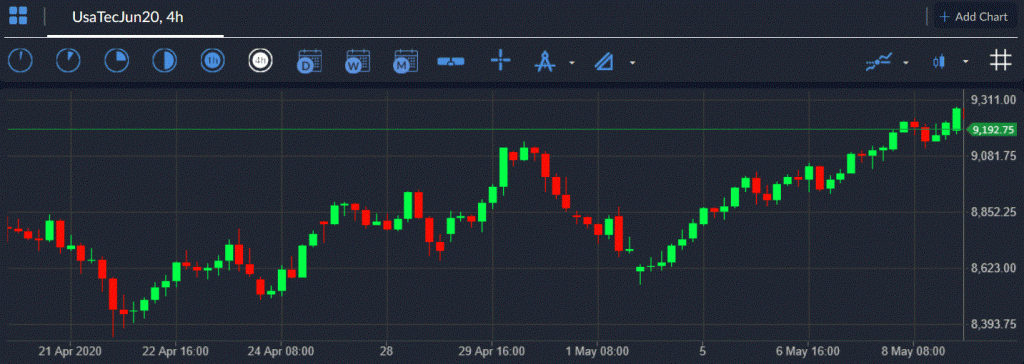Select the compass drawing tools icon
Image resolution: width=1024 pixels, height=364 pixels.
click(x=544, y=61)
